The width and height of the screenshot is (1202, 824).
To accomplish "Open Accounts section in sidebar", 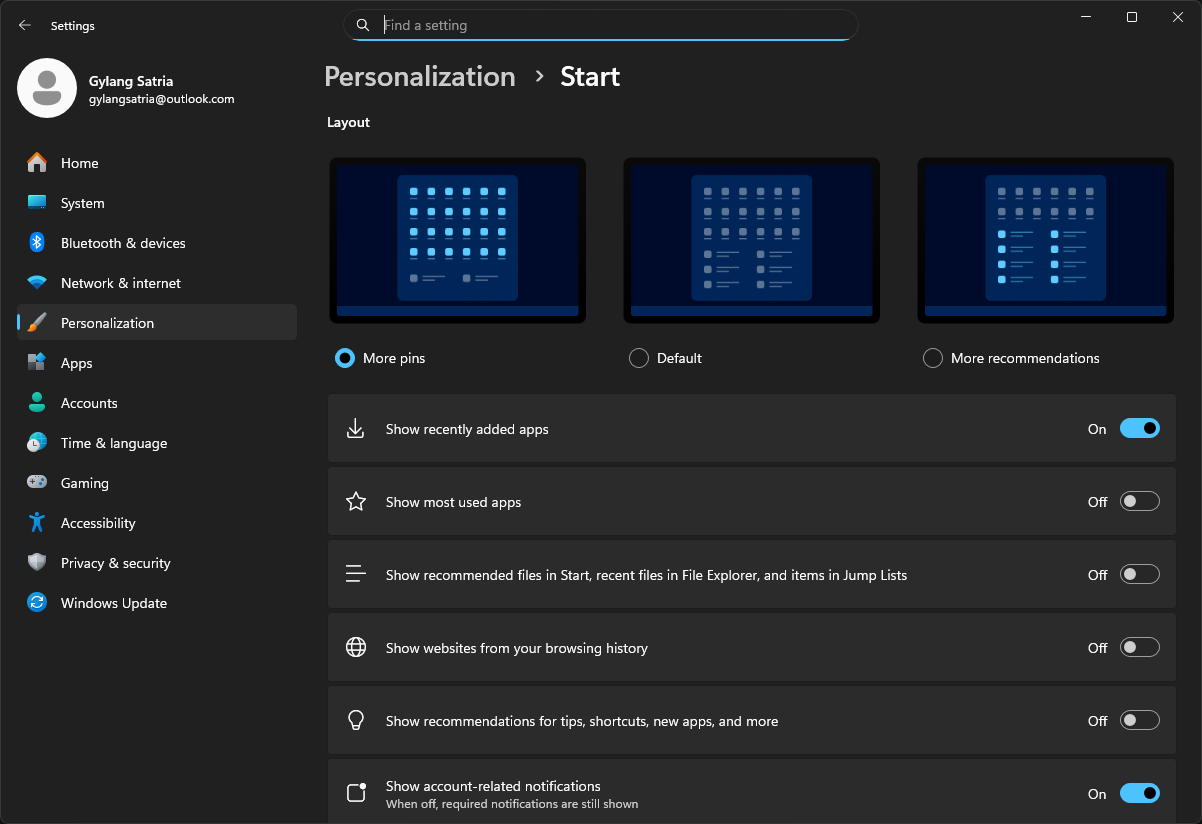I will (x=89, y=403).
